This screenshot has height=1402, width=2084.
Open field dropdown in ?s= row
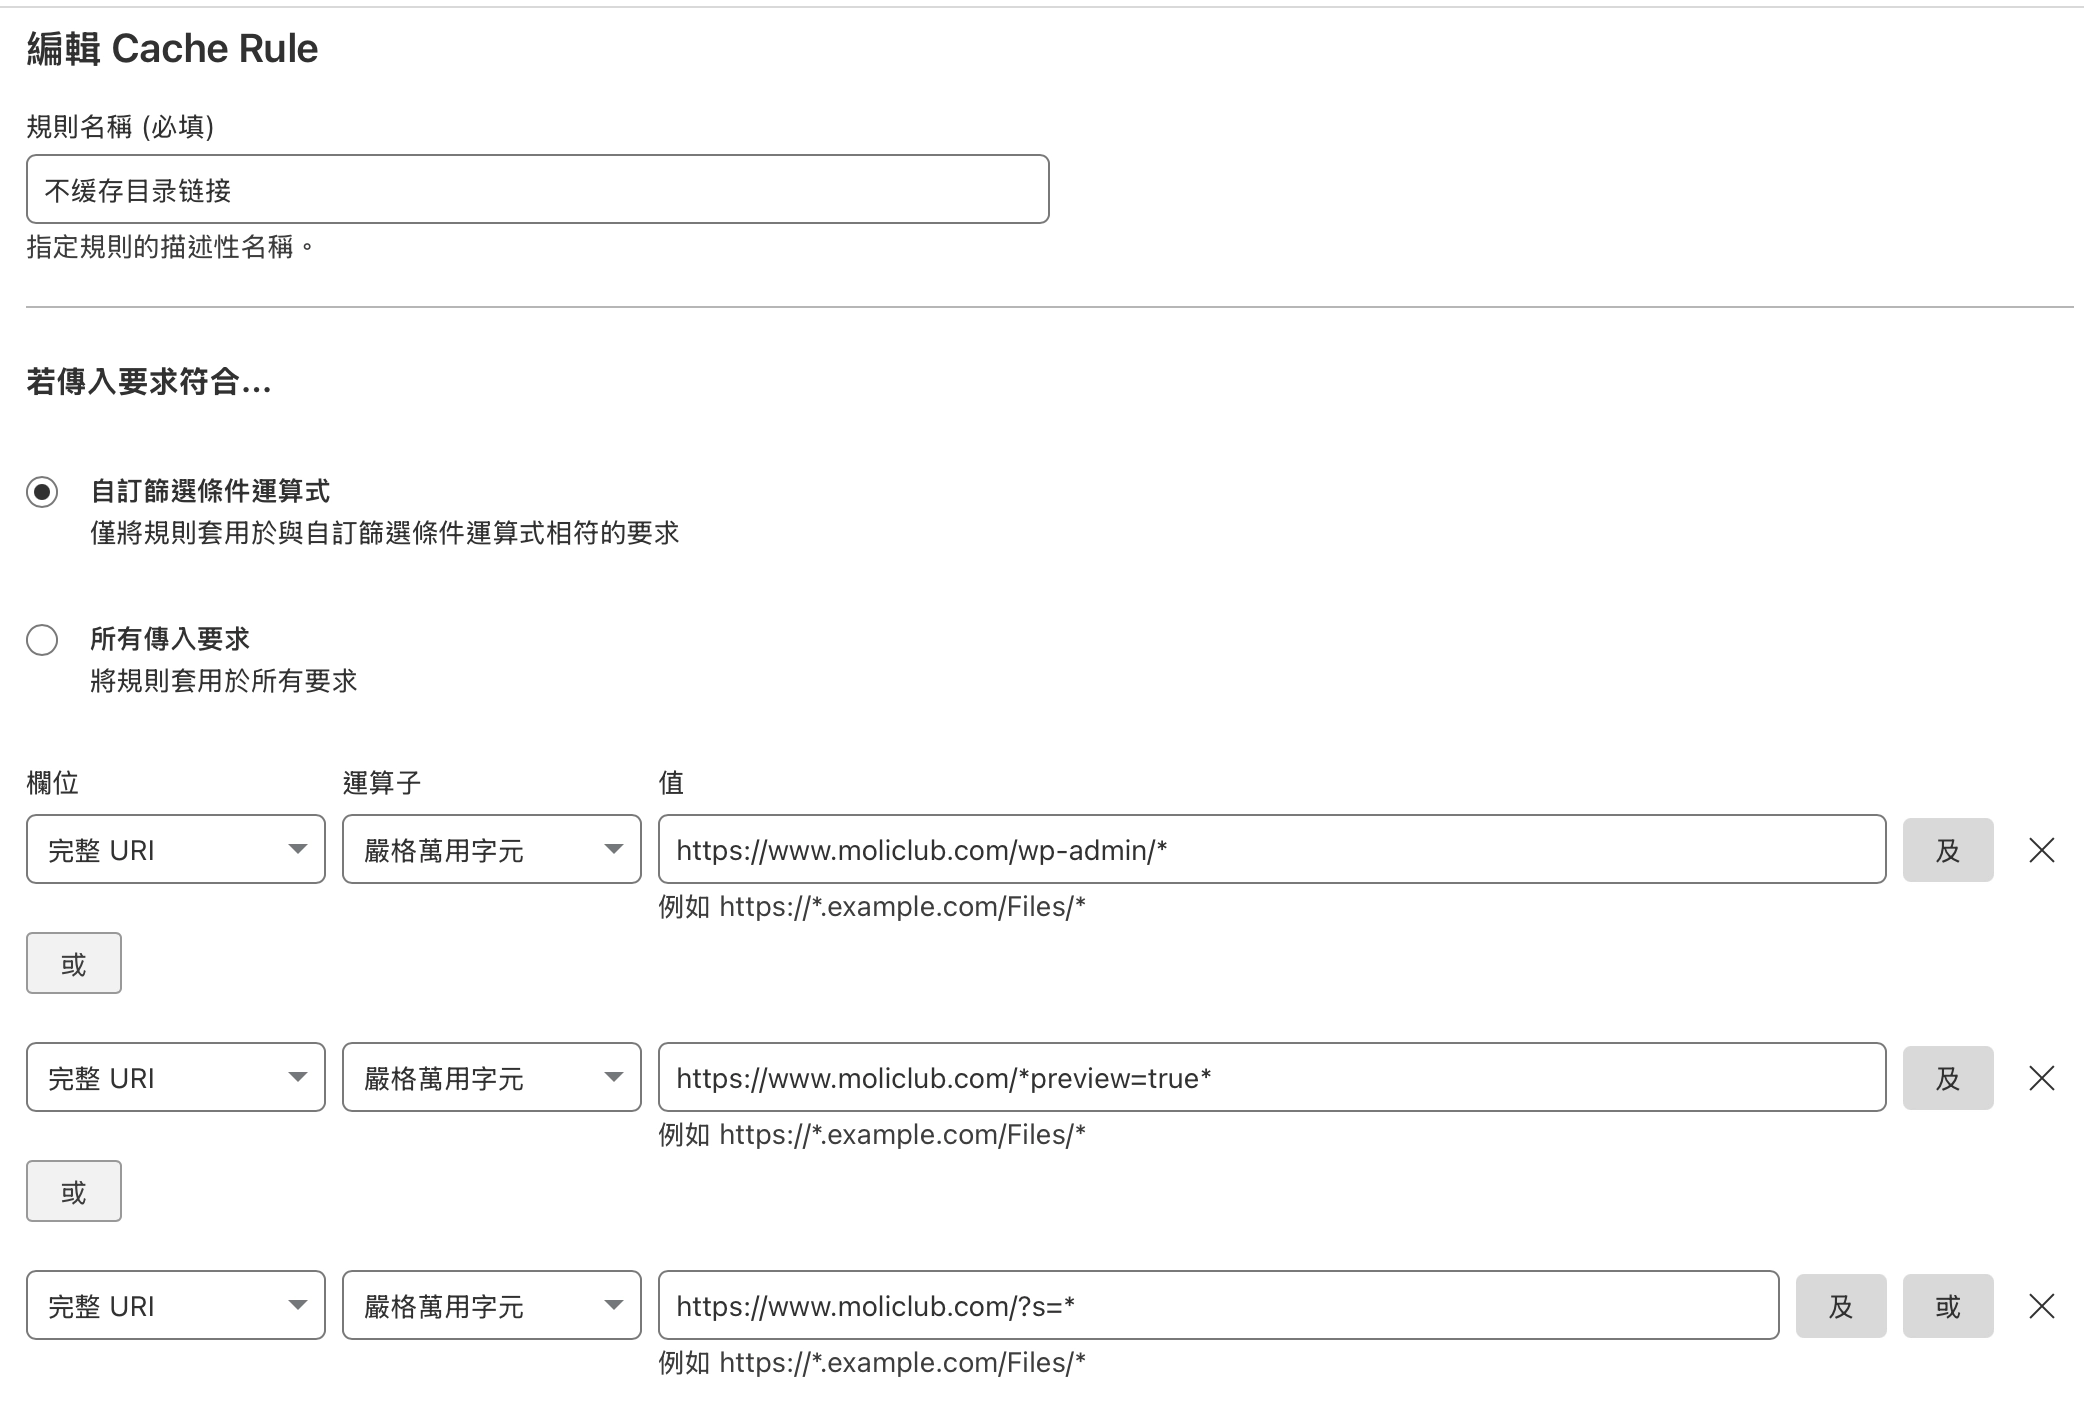click(x=176, y=1305)
